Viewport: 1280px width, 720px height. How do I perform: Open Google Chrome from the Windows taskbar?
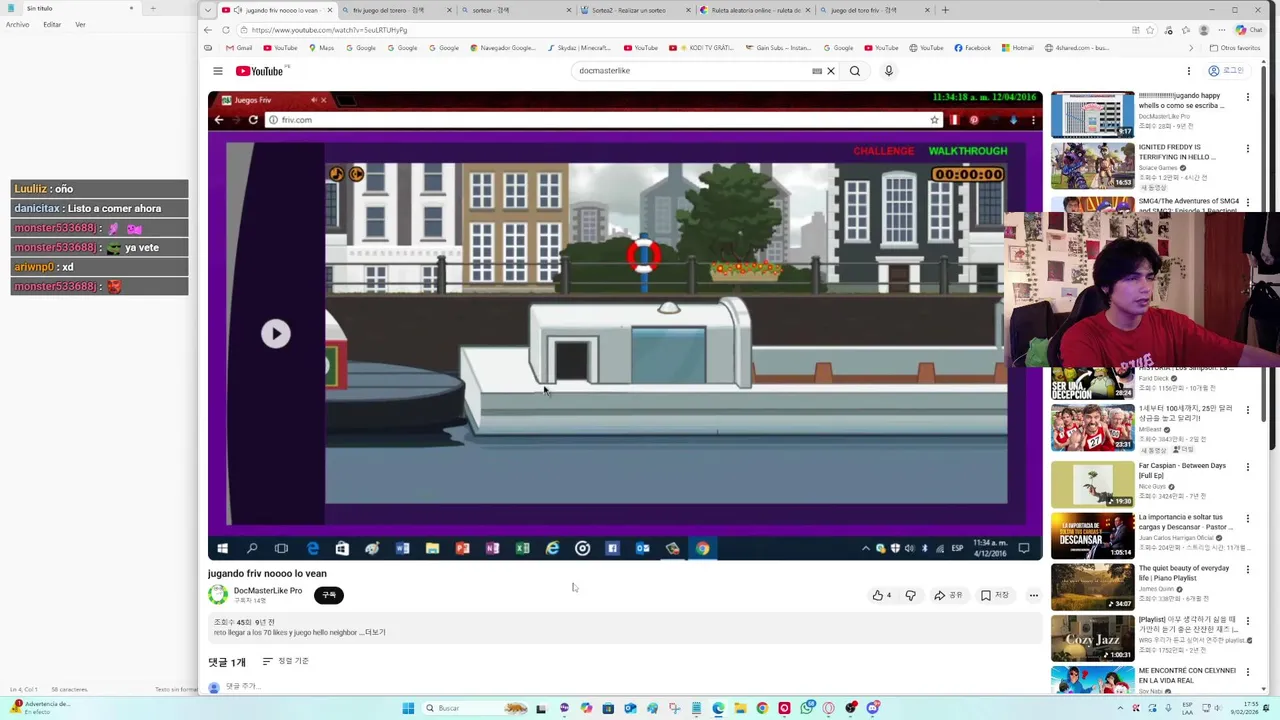(762, 708)
